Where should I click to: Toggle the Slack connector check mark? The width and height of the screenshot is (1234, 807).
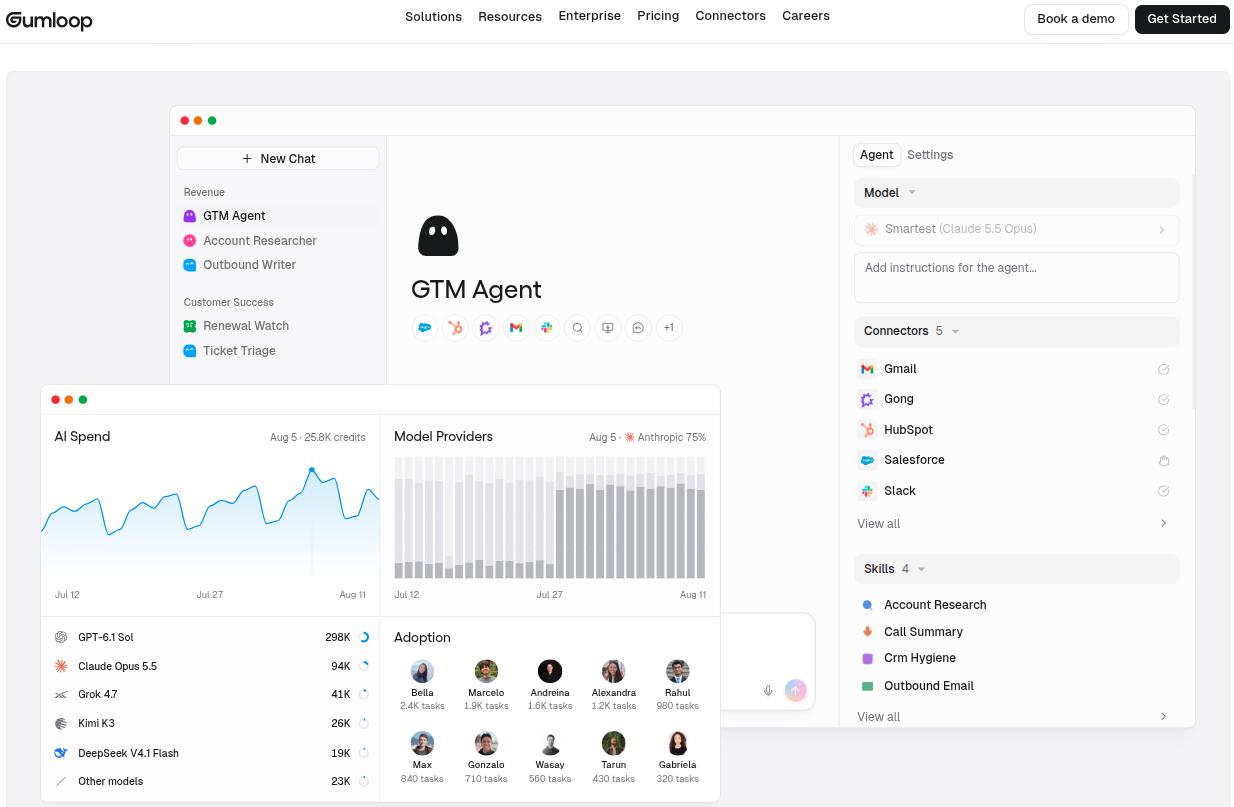pos(1163,491)
